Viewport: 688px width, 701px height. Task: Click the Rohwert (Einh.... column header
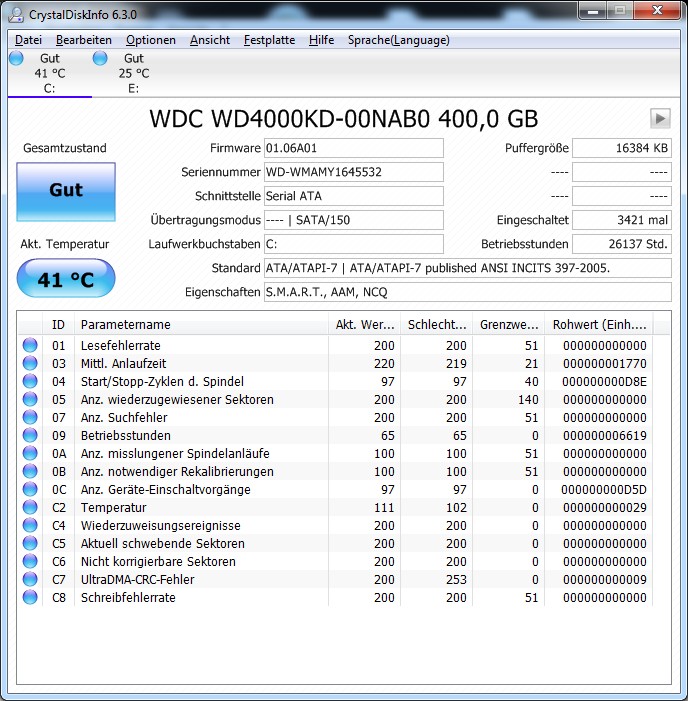599,325
